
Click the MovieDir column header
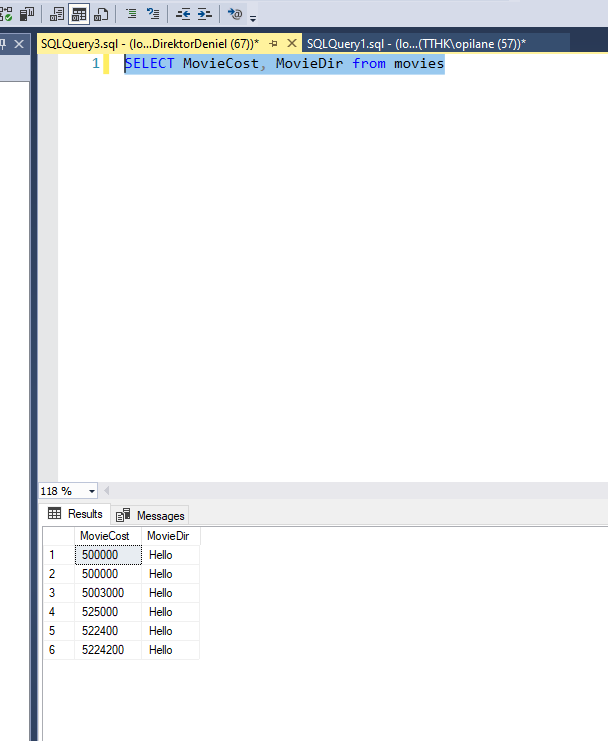(168, 536)
